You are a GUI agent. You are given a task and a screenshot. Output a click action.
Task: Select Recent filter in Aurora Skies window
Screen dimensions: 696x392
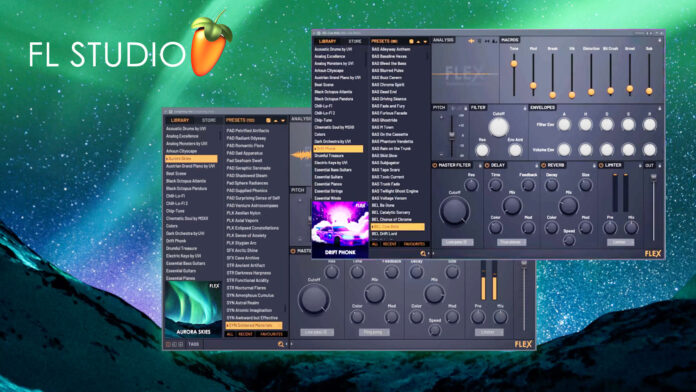pyautogui.click(x=245, y=334)
